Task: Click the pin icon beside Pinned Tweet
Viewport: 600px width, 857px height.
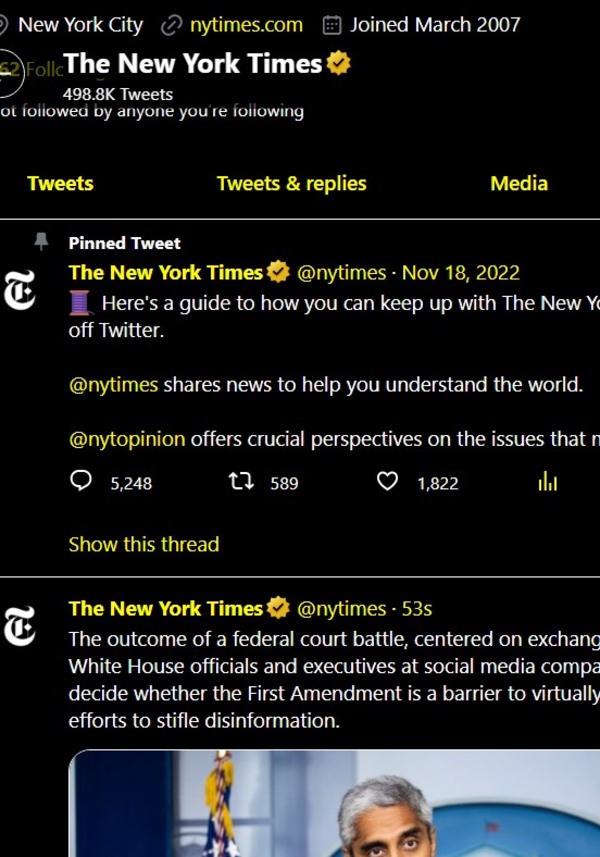Action: click(x=41, y=242)
